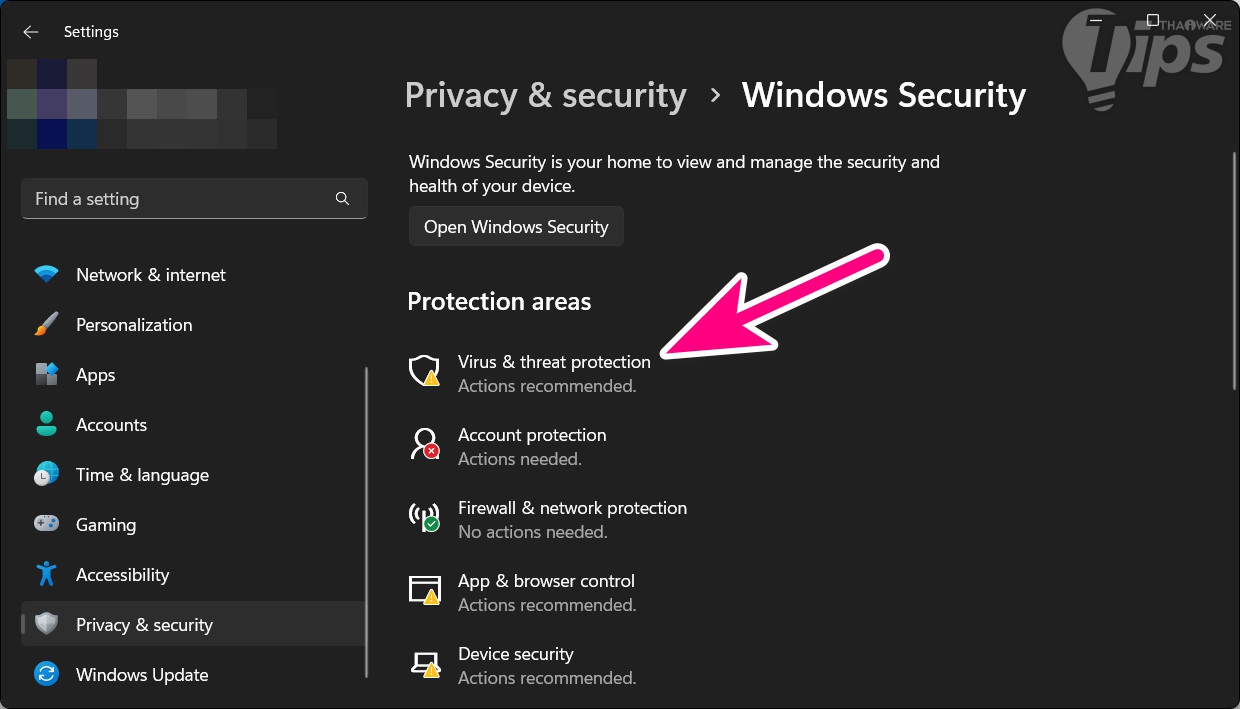The width and height of the screenshot is (1240, 709).
Task: Open the Virus & threat protection label
Action: click(x=554, y=362)
